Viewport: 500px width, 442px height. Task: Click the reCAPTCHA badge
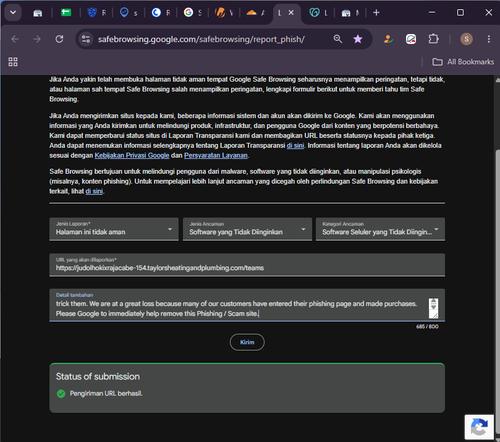click(x=479, y=427)
